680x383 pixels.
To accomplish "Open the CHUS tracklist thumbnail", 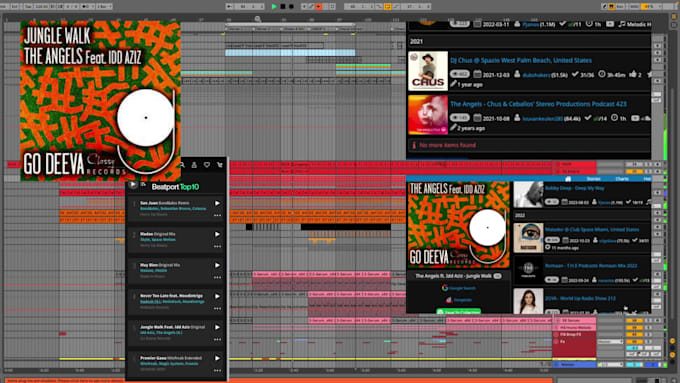I will click(428, 71).
